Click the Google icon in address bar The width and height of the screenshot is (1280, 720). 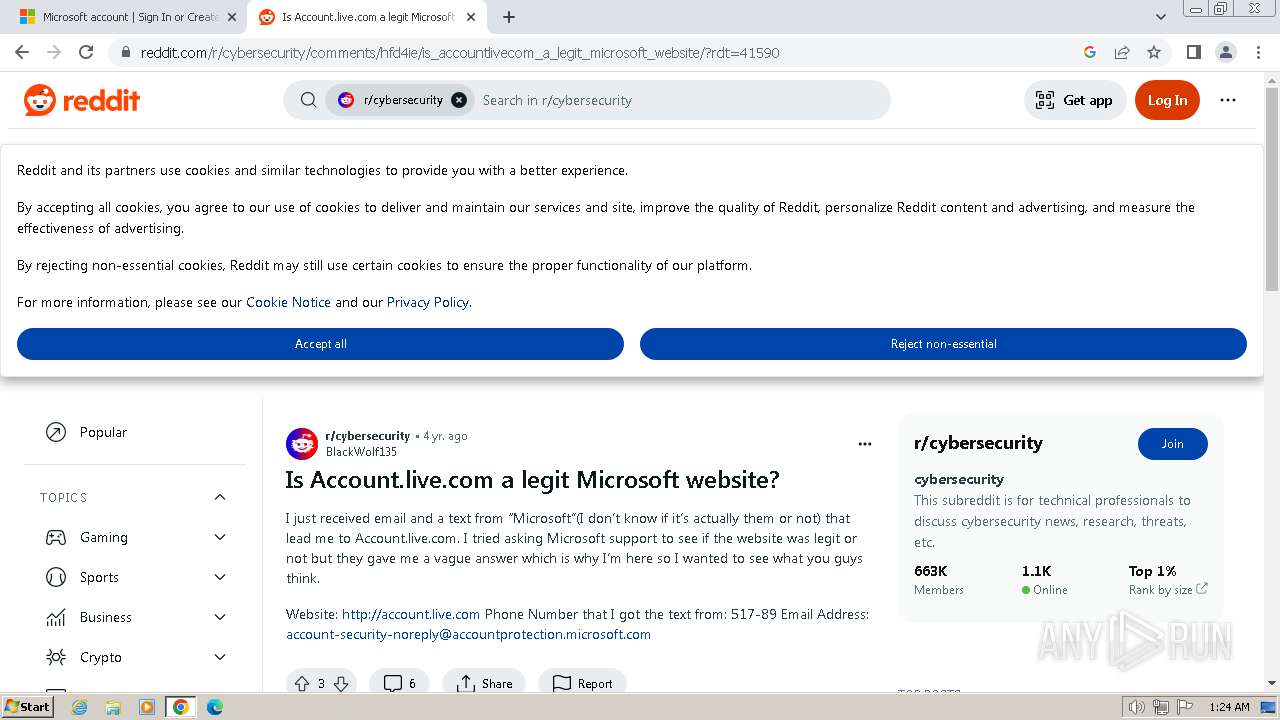pos(1090,52)
